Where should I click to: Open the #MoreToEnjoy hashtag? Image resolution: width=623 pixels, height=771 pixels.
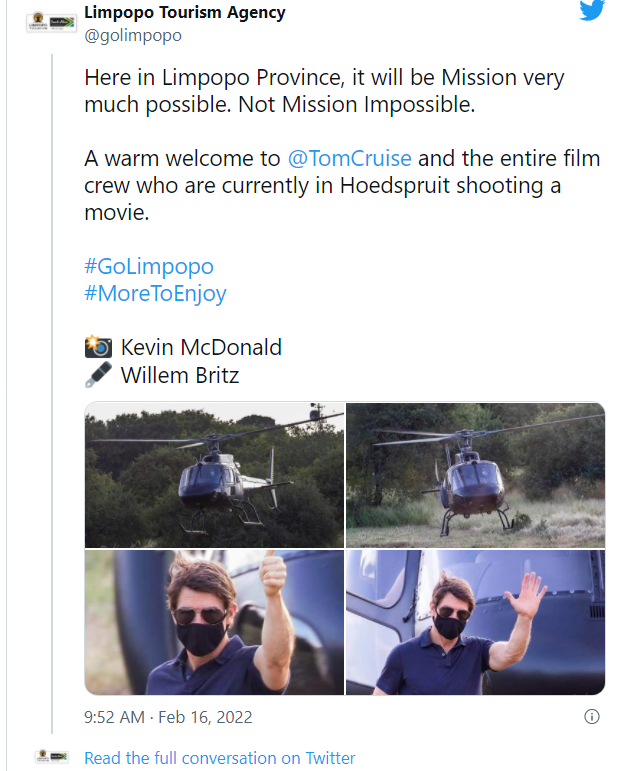point(155,294)
